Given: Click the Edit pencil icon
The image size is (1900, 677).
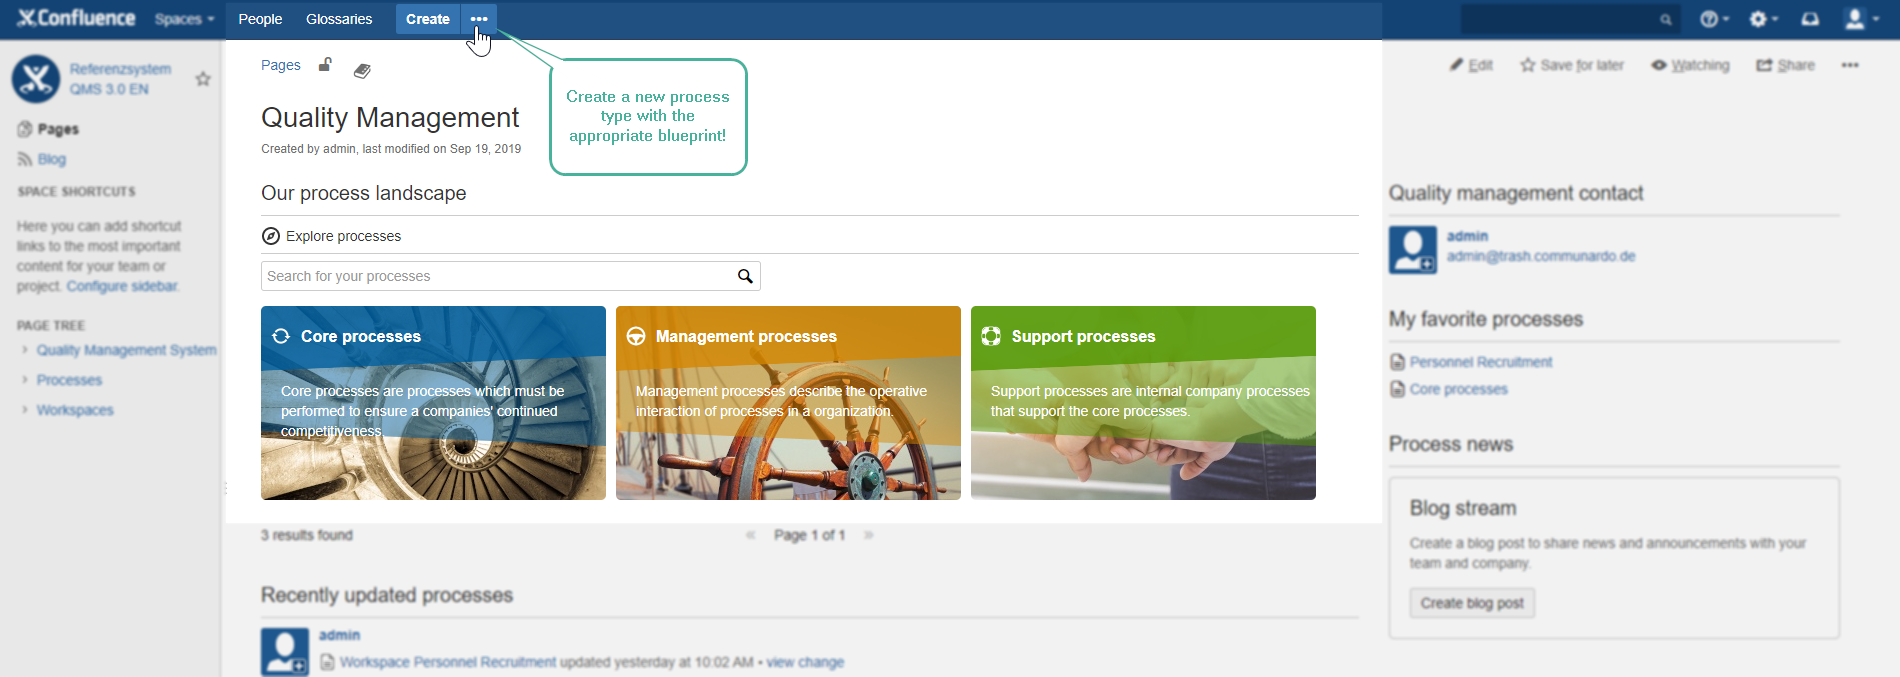Looking at the screenshot, I should point(1457,65).
